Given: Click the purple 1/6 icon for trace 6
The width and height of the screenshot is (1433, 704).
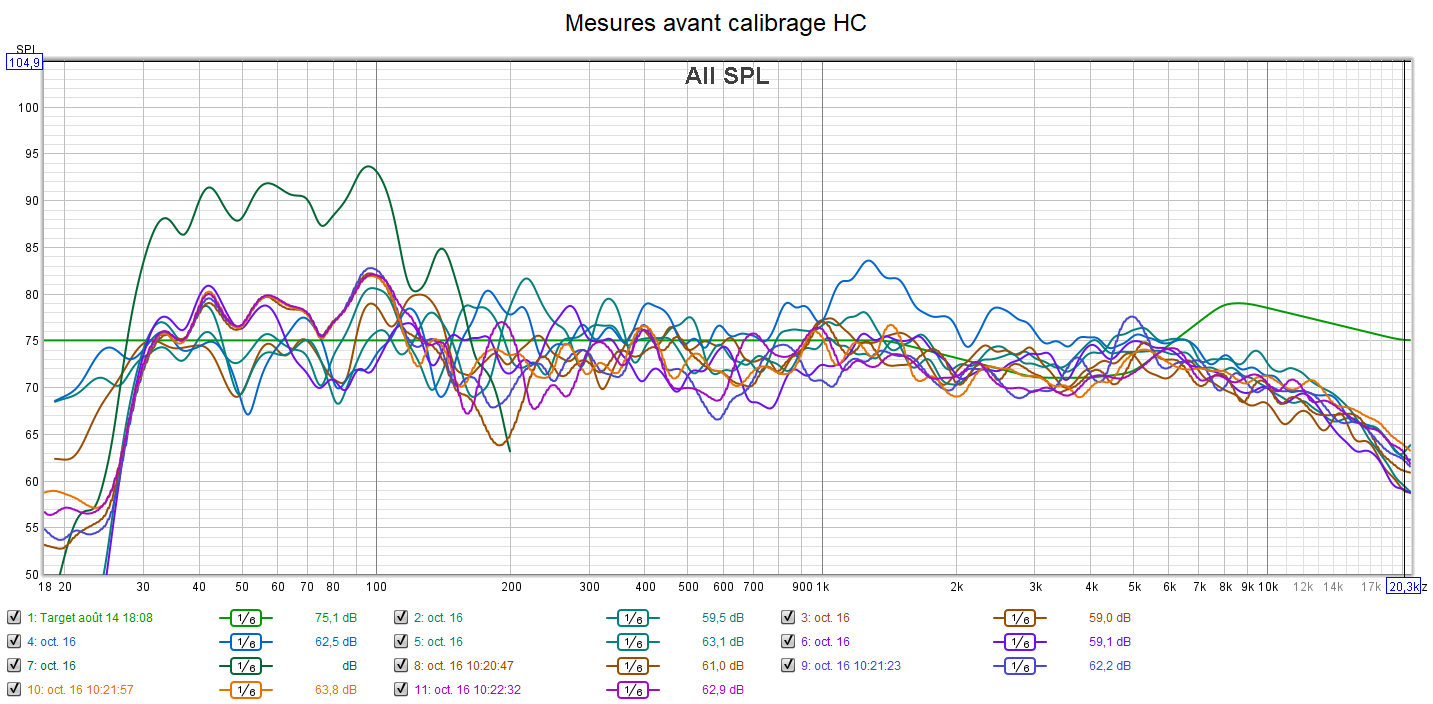Looking at the screenshot, I should coord(1020,642).
